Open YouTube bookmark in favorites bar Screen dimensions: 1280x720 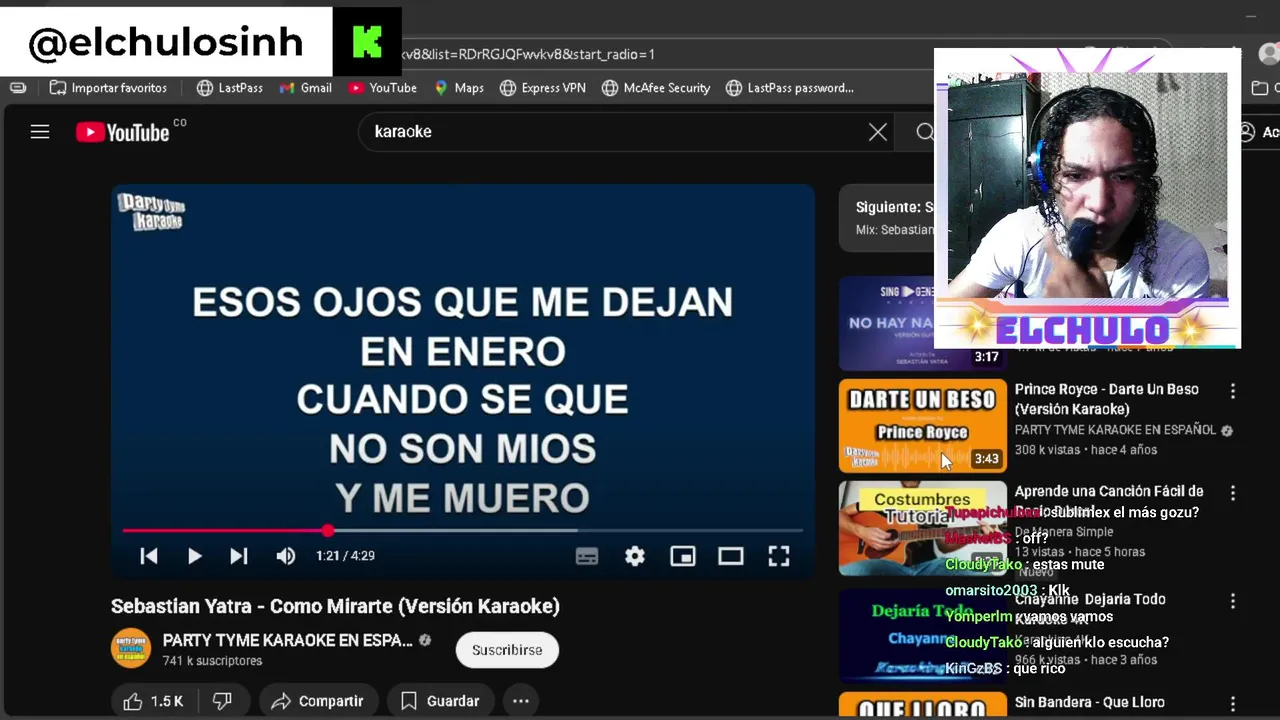(x=383, y=88)
